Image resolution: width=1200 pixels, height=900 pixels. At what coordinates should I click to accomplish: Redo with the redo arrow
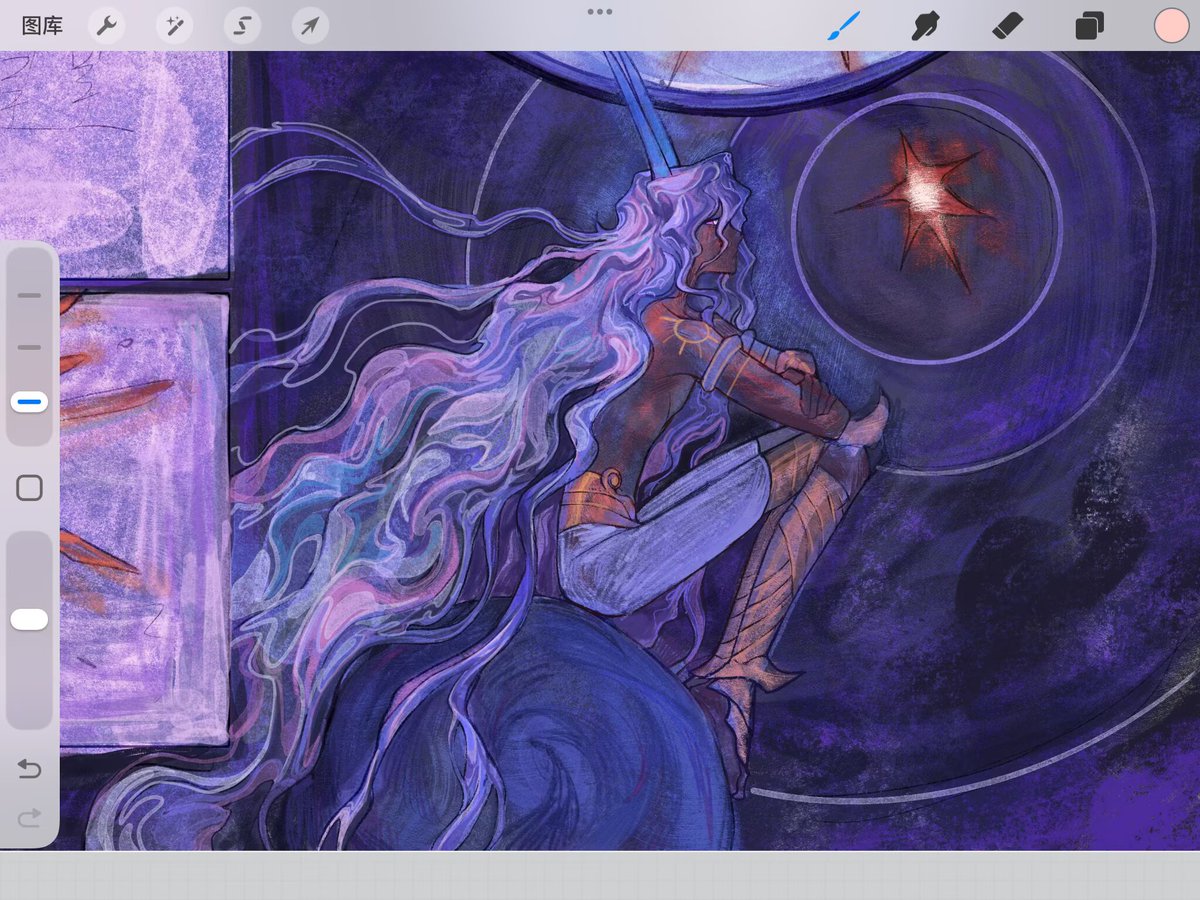(x=30, y=819)
